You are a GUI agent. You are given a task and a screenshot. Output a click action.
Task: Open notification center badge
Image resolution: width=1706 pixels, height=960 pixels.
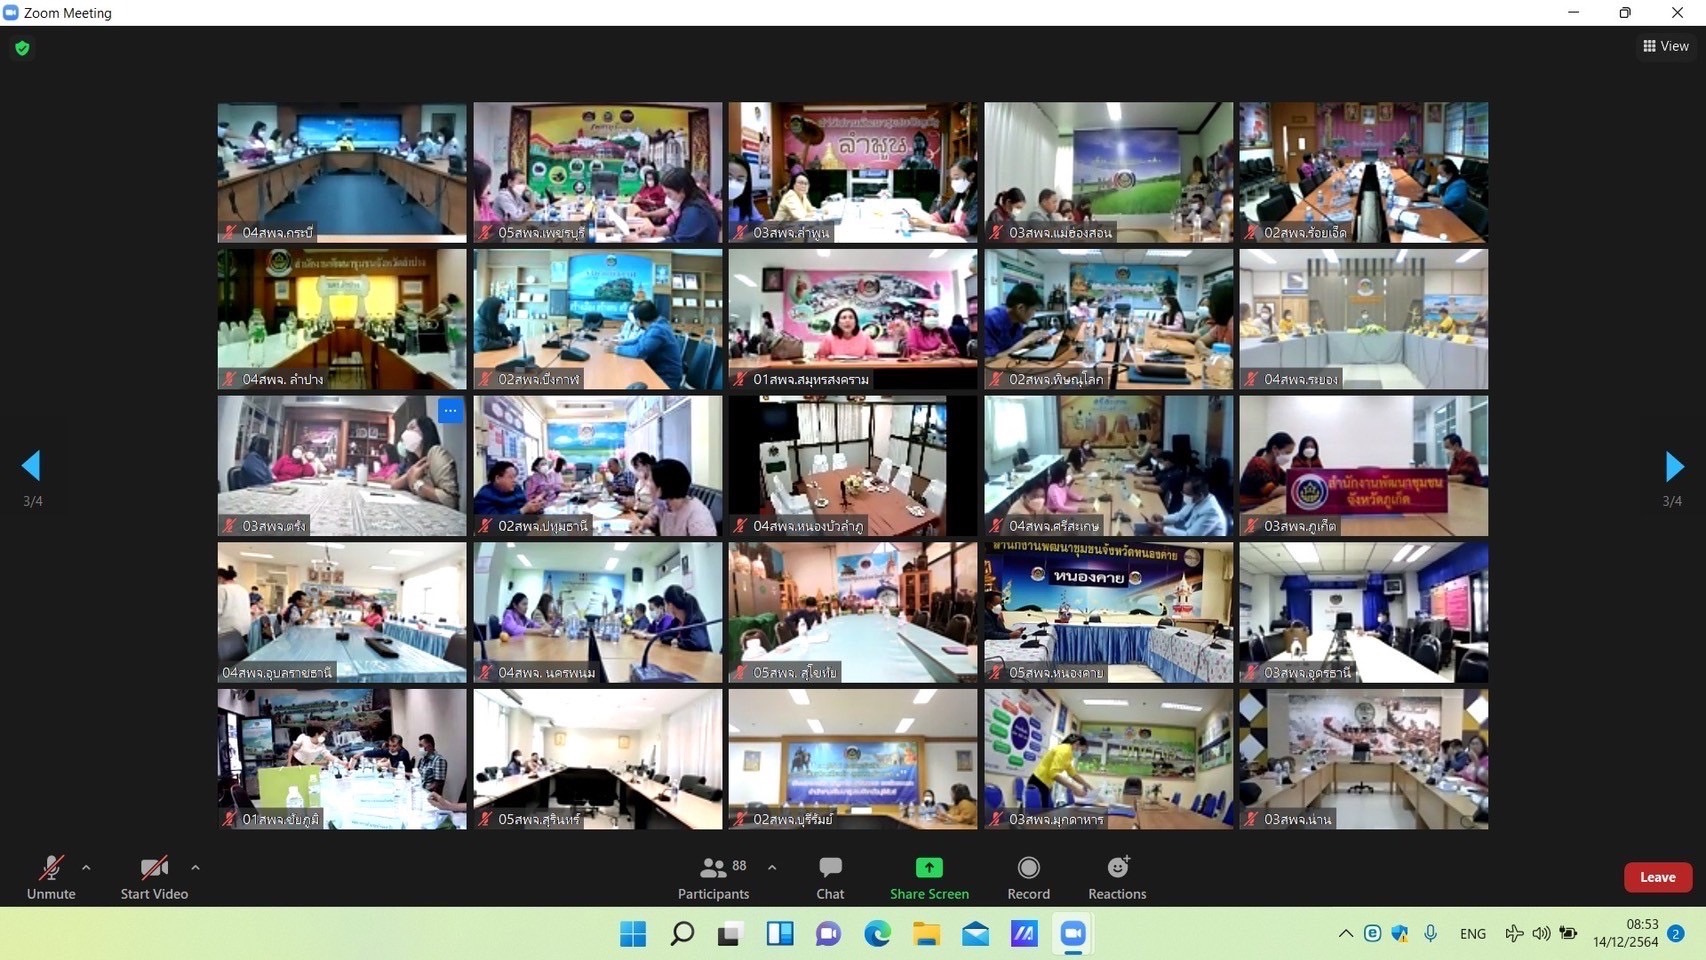(x=1676, y=934)
